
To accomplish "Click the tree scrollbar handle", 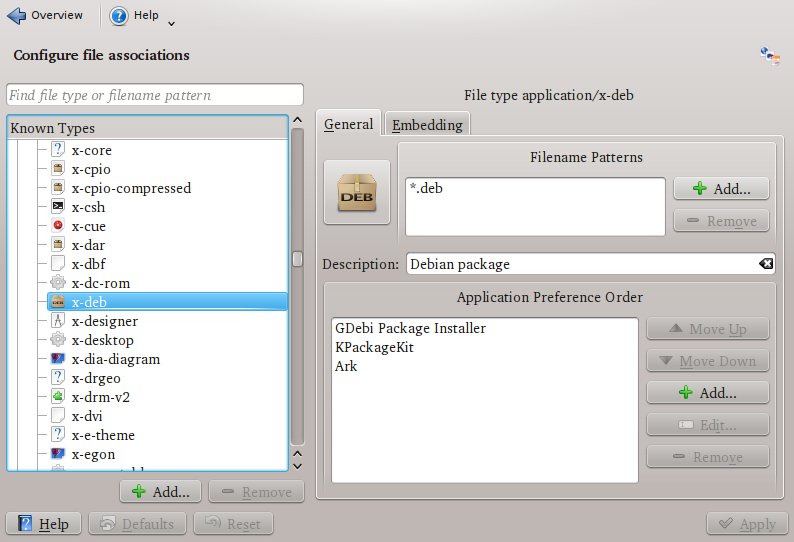I will [x=298, y=259].
